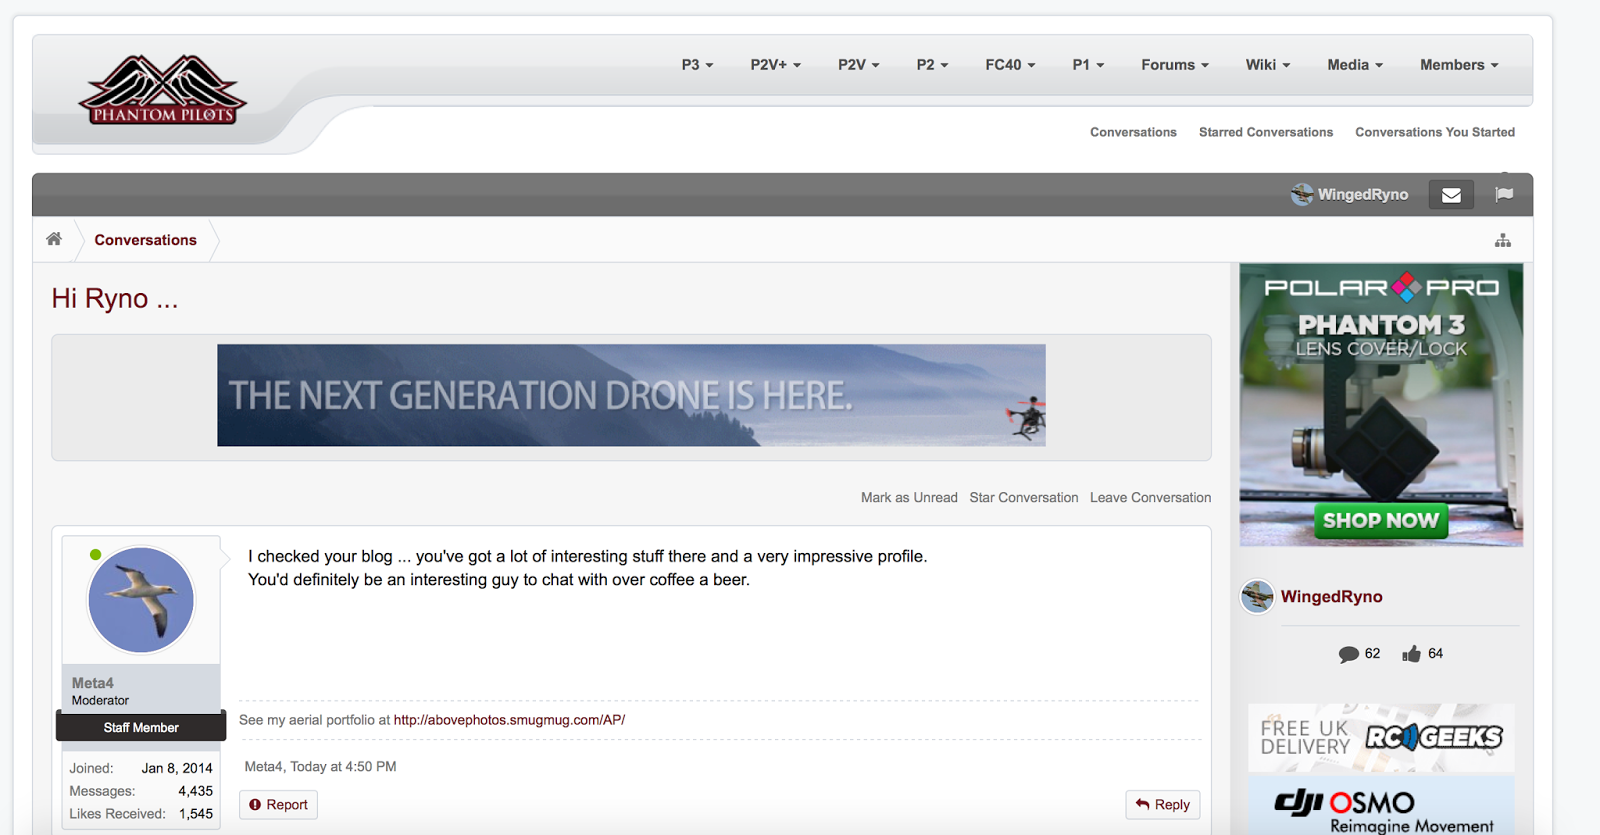This screenshot has width=1600, height=835.
Task: Click the Phantom Pilots logo
Action: coord(162,89)
